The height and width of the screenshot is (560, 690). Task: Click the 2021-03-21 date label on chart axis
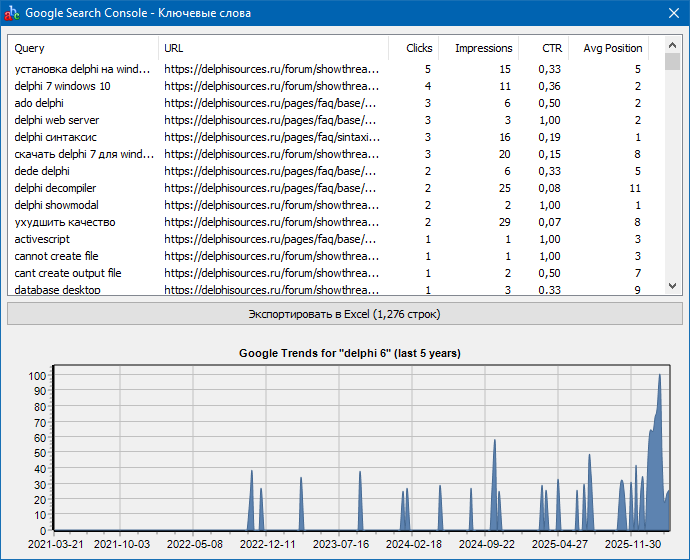coord(55,544)
